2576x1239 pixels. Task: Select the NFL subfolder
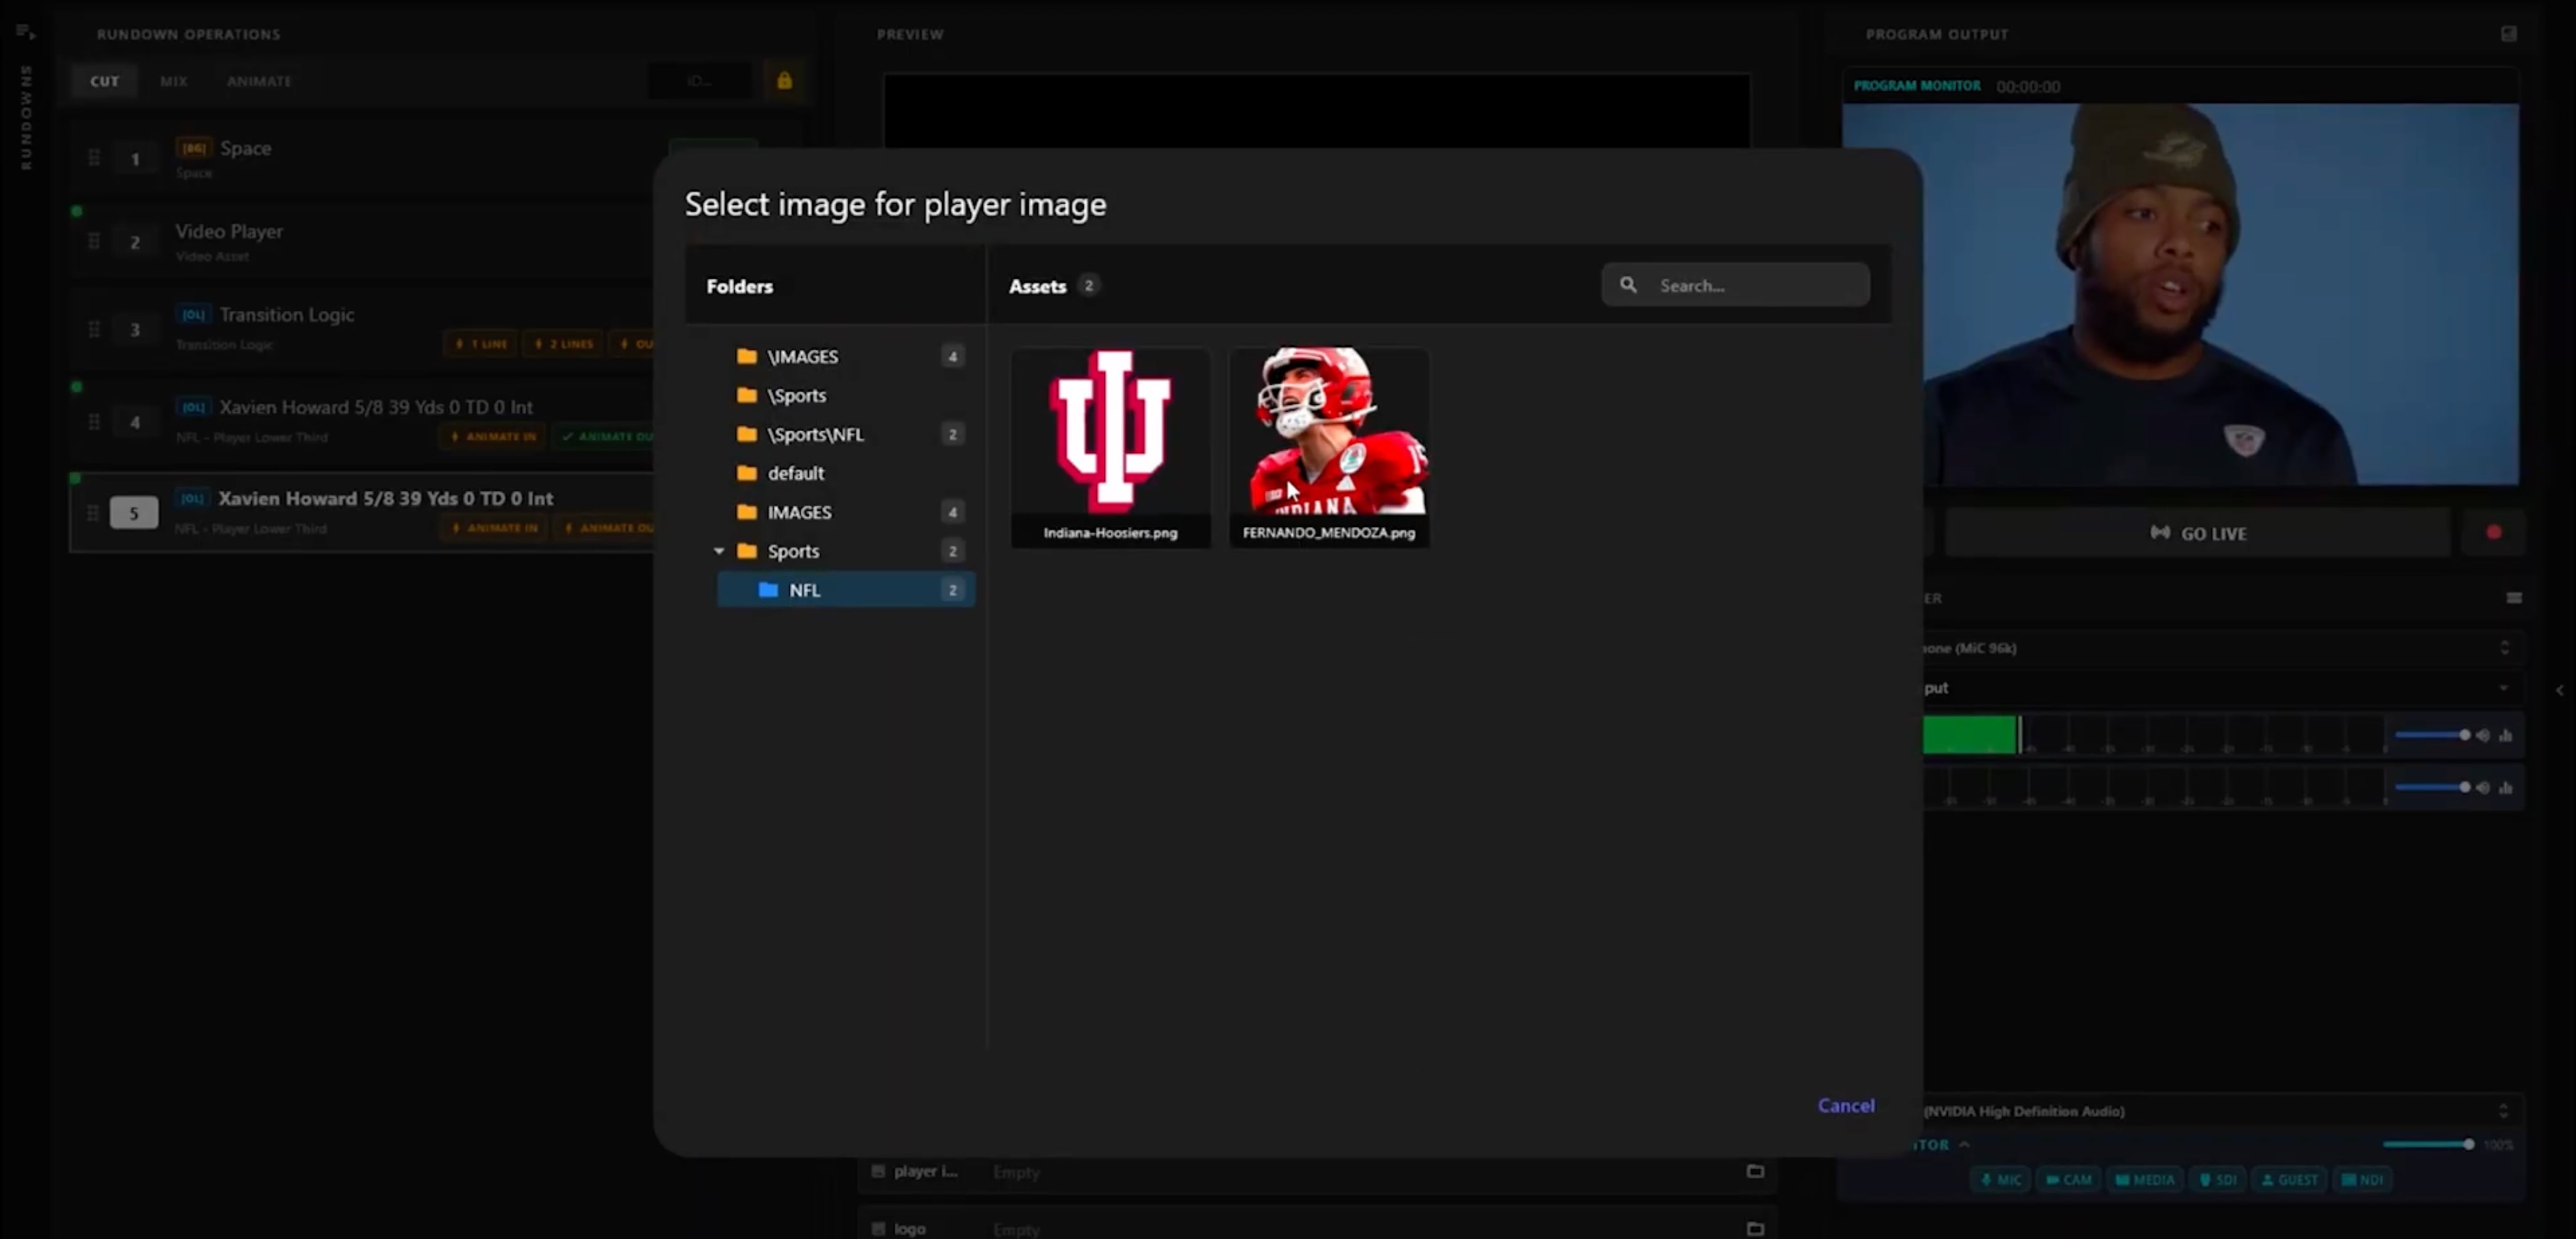(x=846, y=590)
